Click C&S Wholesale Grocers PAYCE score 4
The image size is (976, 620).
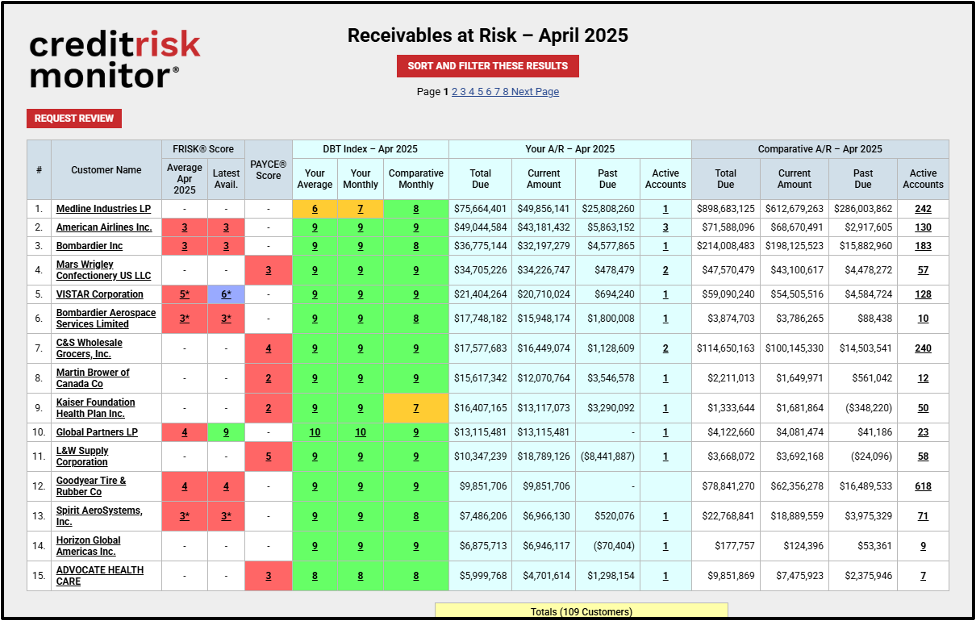pyautogui.click(x=268, y=348)
